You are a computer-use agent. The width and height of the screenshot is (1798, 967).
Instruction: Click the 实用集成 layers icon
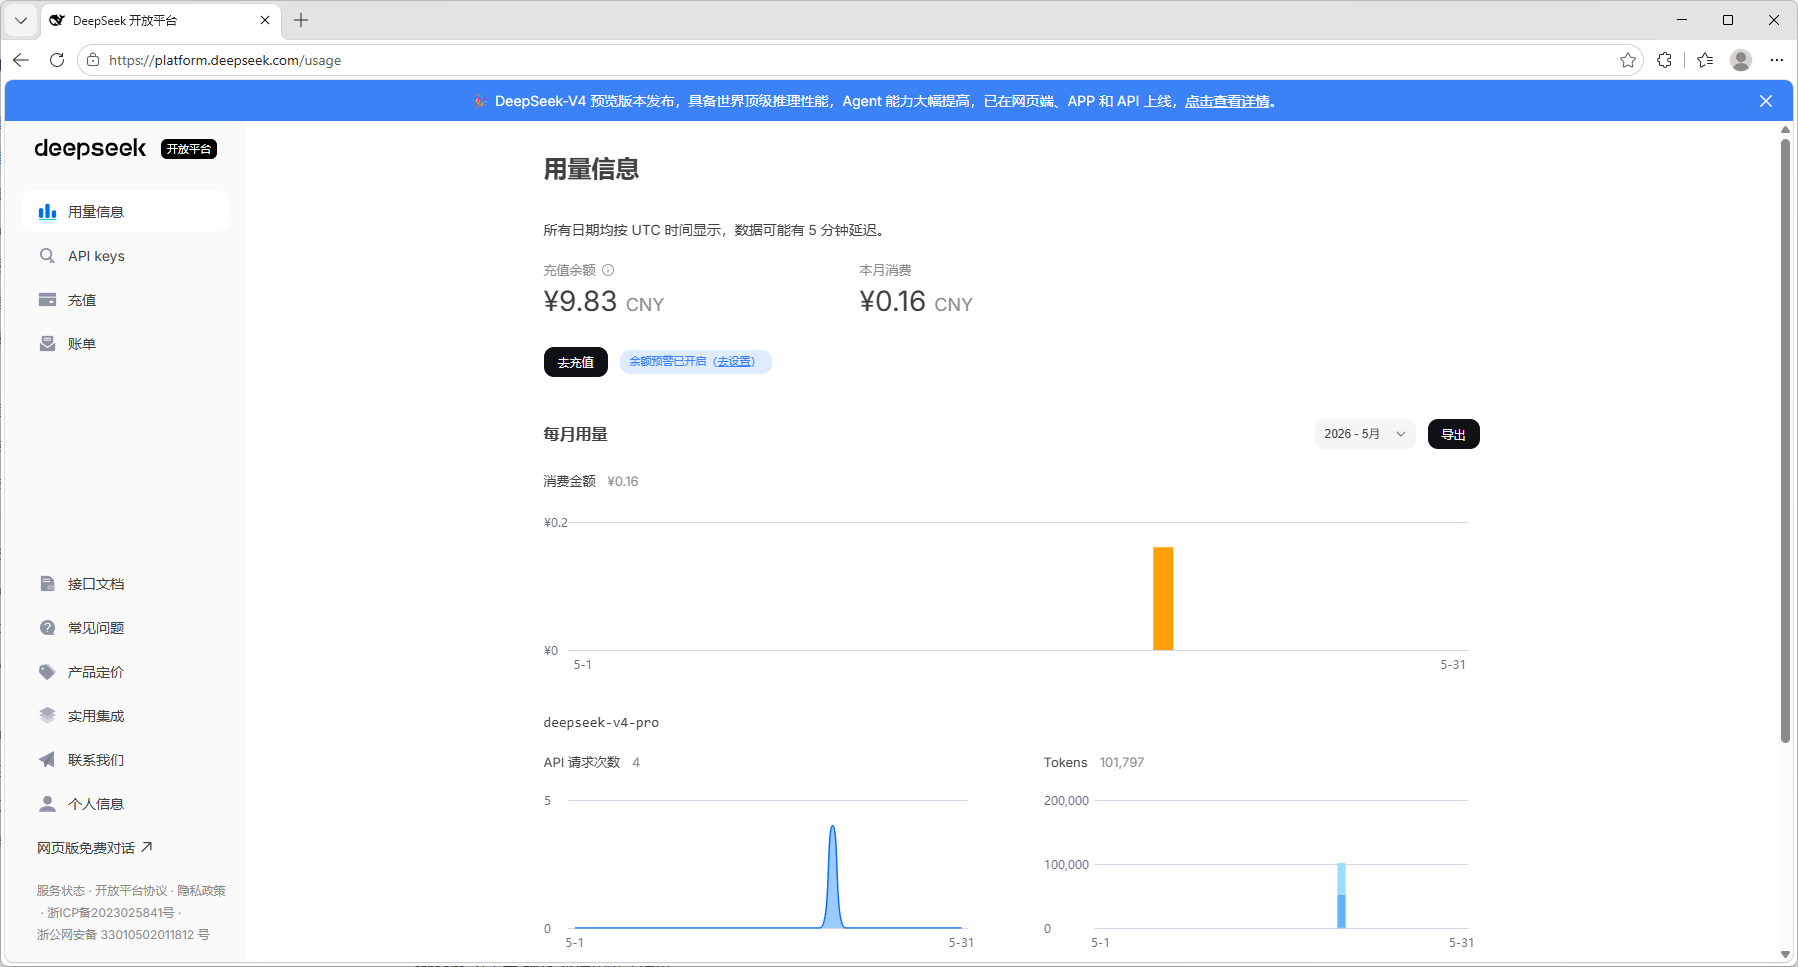point(47,716)
